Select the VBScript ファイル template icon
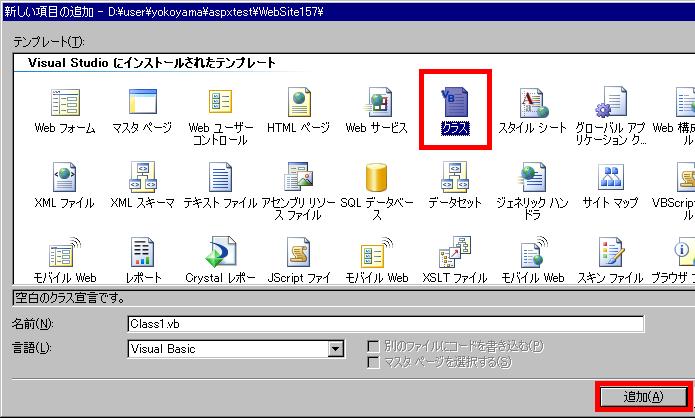The image size is (695, 418). 686,177
